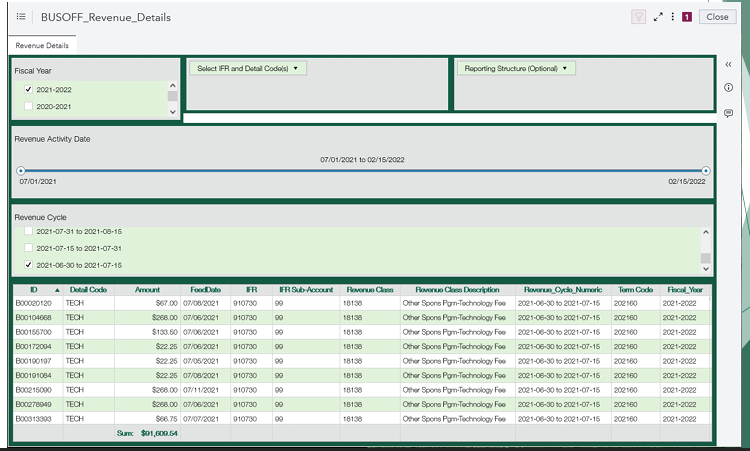The image size is (750, 451).
Task: Uncheck the 2021-06-30 to 2021-07-15 revenue cycle
Action: (x=28, y=264)
